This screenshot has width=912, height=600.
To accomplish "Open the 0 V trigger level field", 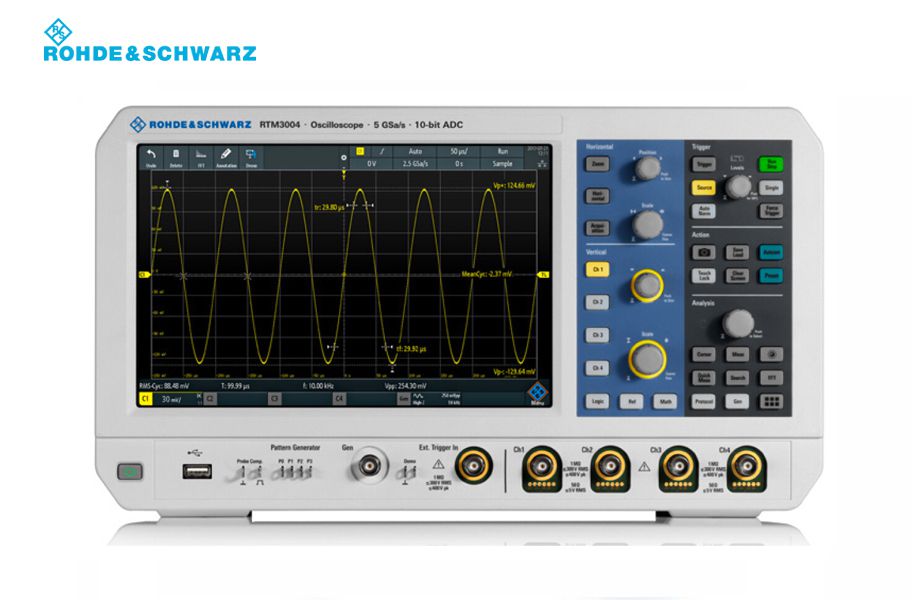I will (x=372, y=164).
